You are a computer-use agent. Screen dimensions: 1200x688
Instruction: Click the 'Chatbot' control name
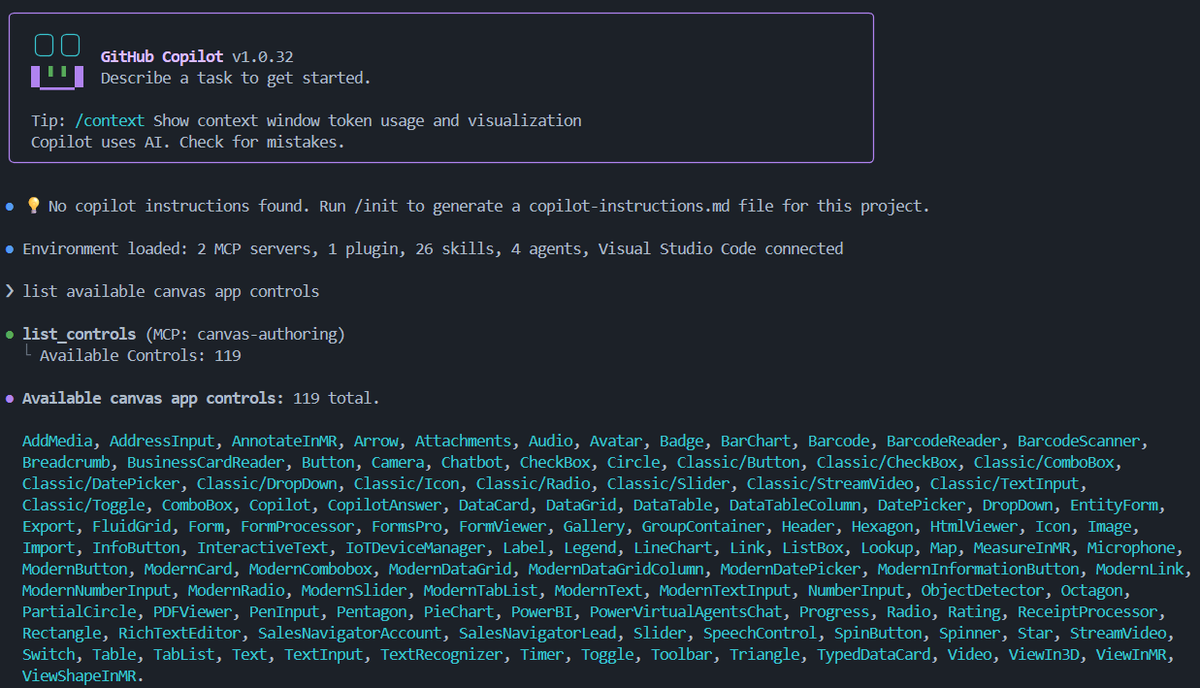[x=472, y=463]
